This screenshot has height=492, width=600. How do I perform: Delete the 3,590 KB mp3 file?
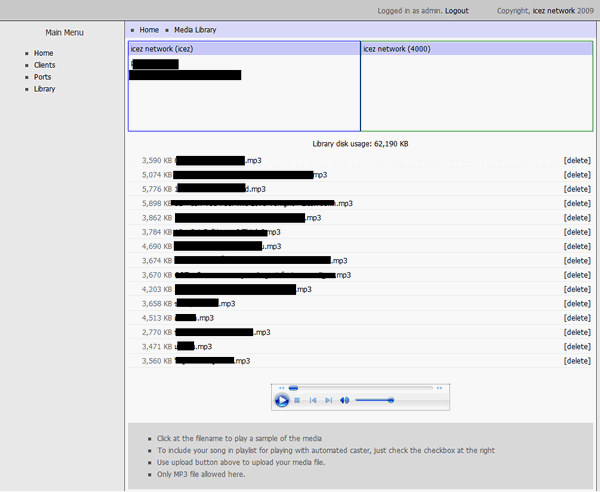tap(577, 160)
